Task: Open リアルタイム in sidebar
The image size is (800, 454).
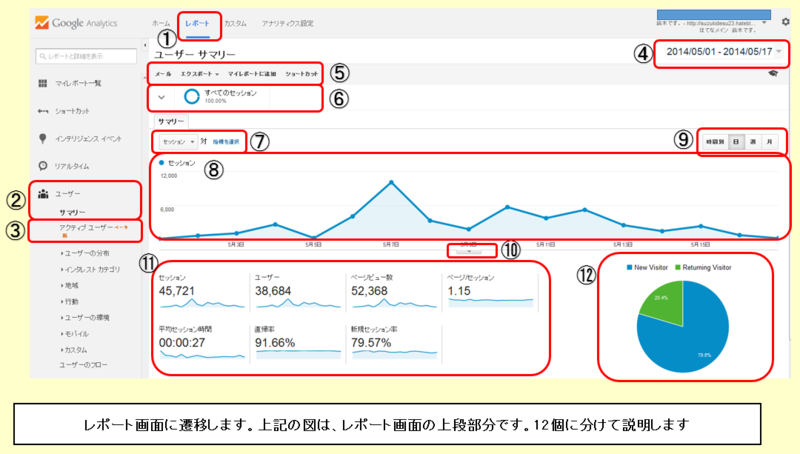Action: (x=72, y=166)
